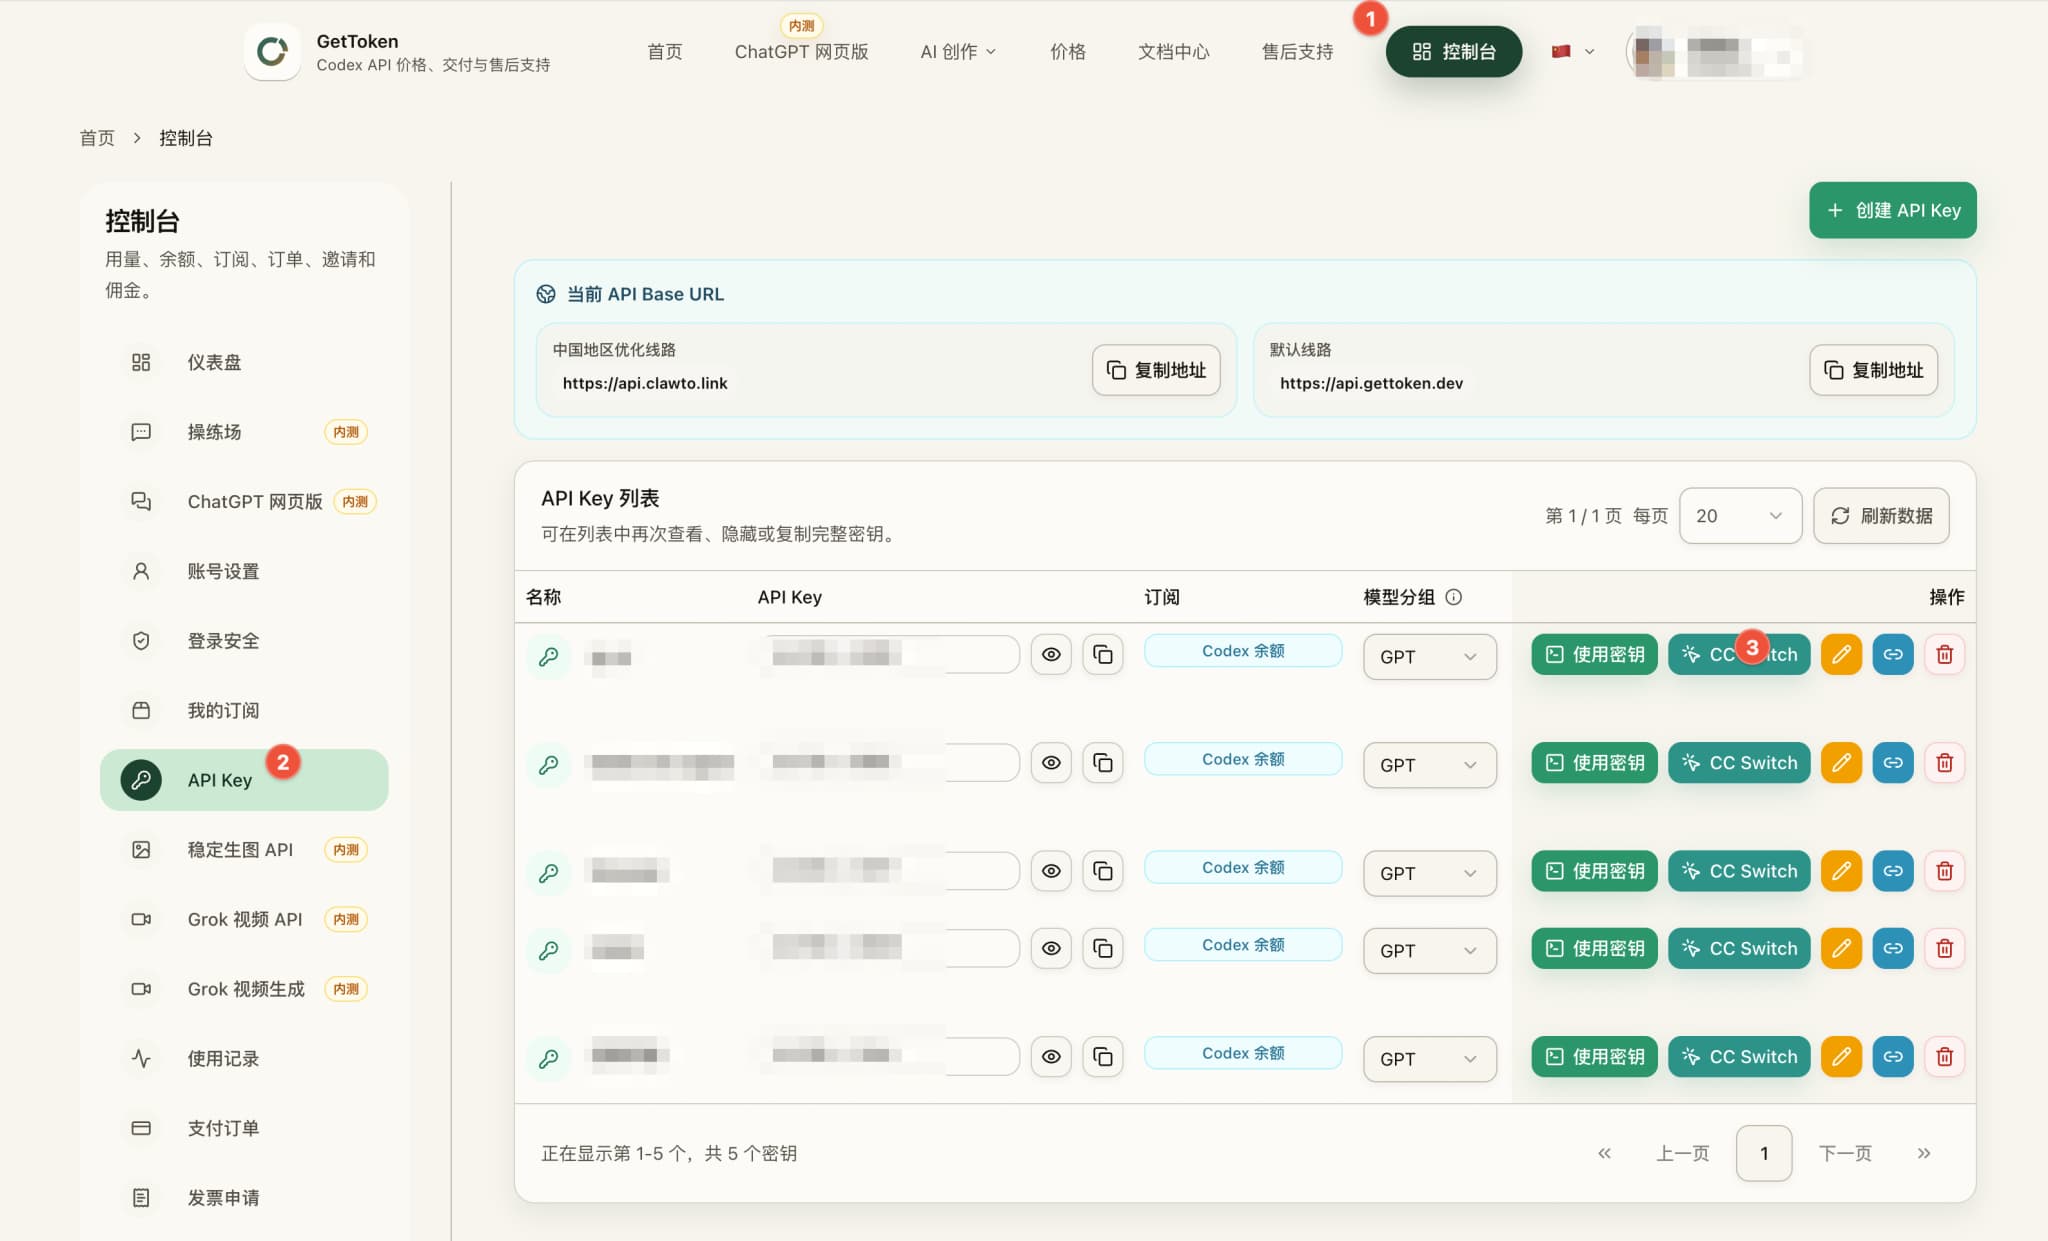Screen dimensions: 2048x1241
Task: Expand second row's GPT model group dropdown
Action: click(1430, 765)
